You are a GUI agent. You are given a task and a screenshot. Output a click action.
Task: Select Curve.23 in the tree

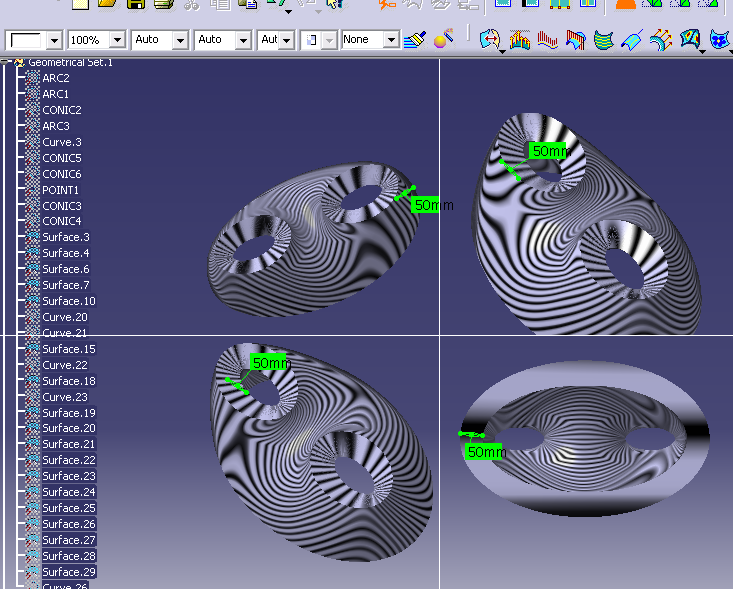pos(65,397)
